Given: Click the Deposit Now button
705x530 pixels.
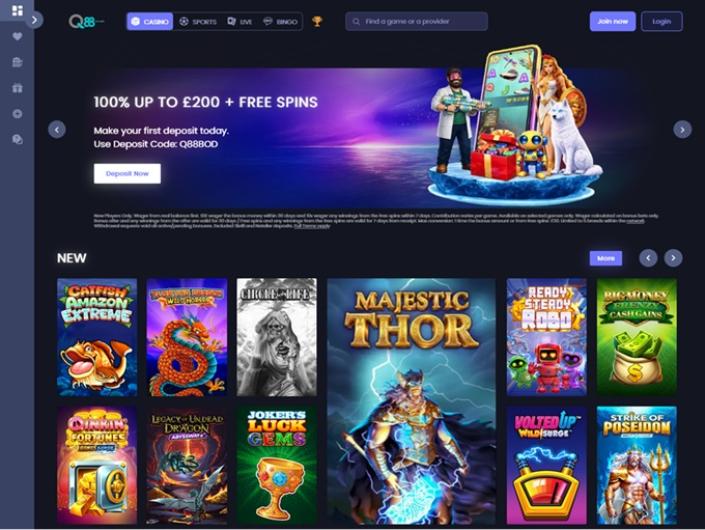Looking at the screenshot, I should point(127,174).
